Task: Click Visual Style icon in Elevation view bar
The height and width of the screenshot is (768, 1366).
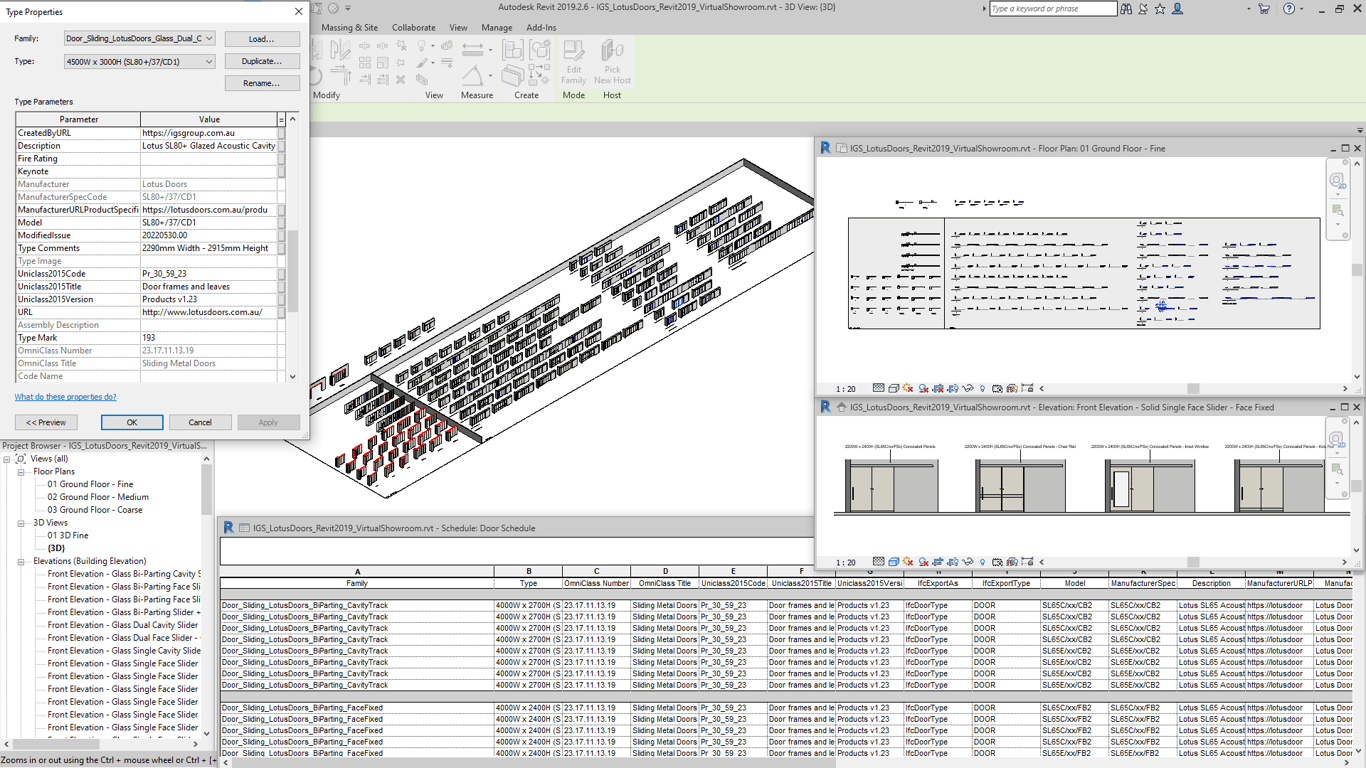Action: tap(894, 562)
